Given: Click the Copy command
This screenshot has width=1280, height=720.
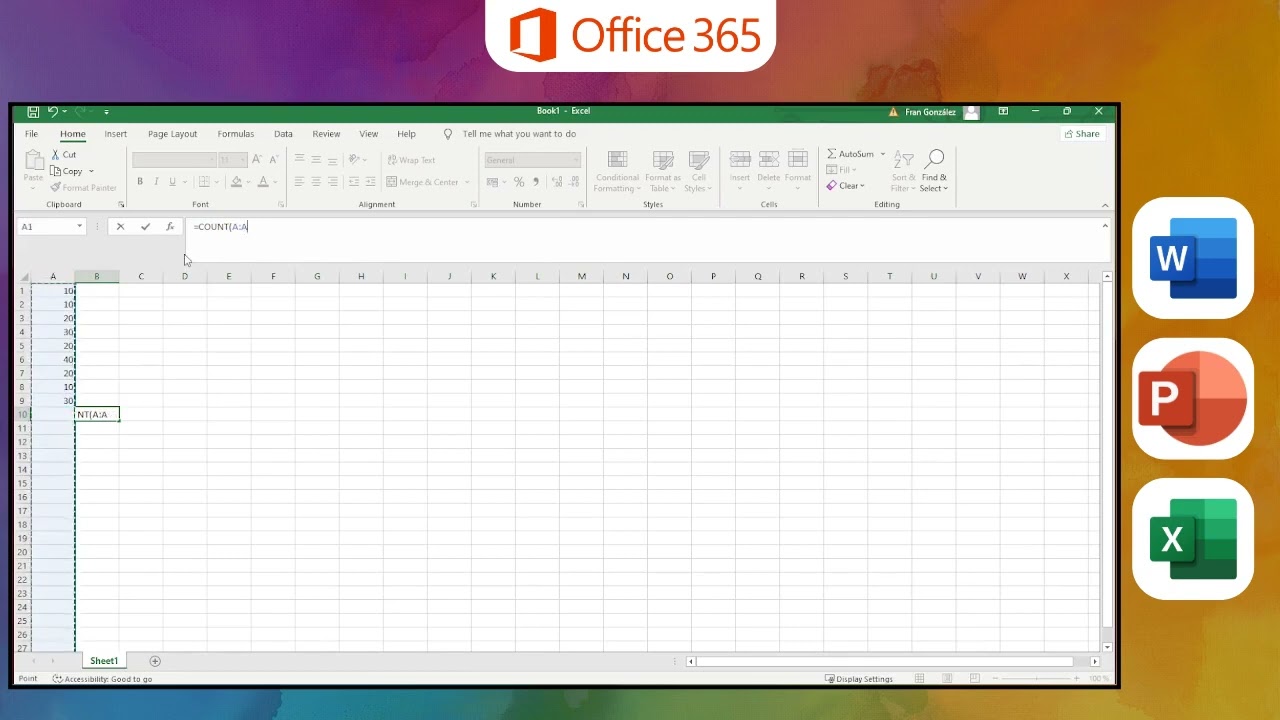Looking at the screenshot, I should point(67,171).
